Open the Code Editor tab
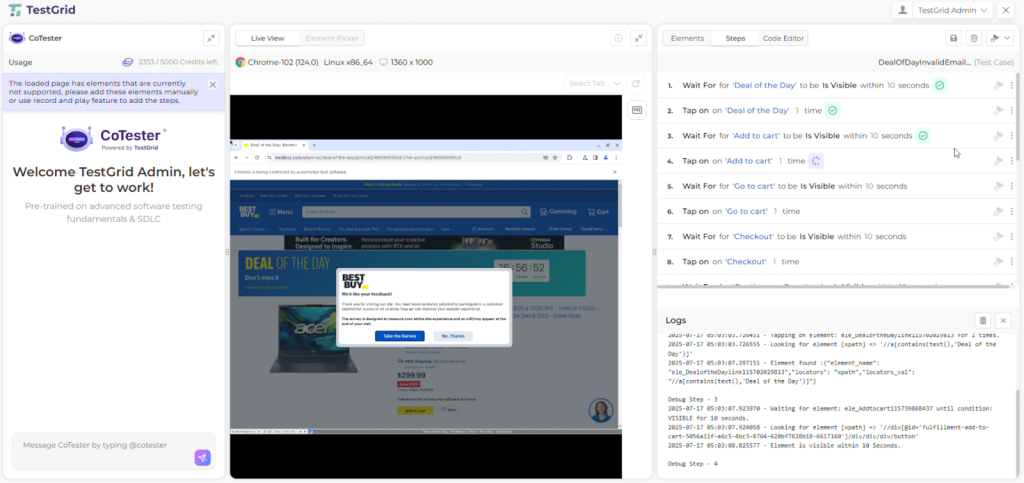The height and width of the screenshot is (483, 1024). coord(784,38)
